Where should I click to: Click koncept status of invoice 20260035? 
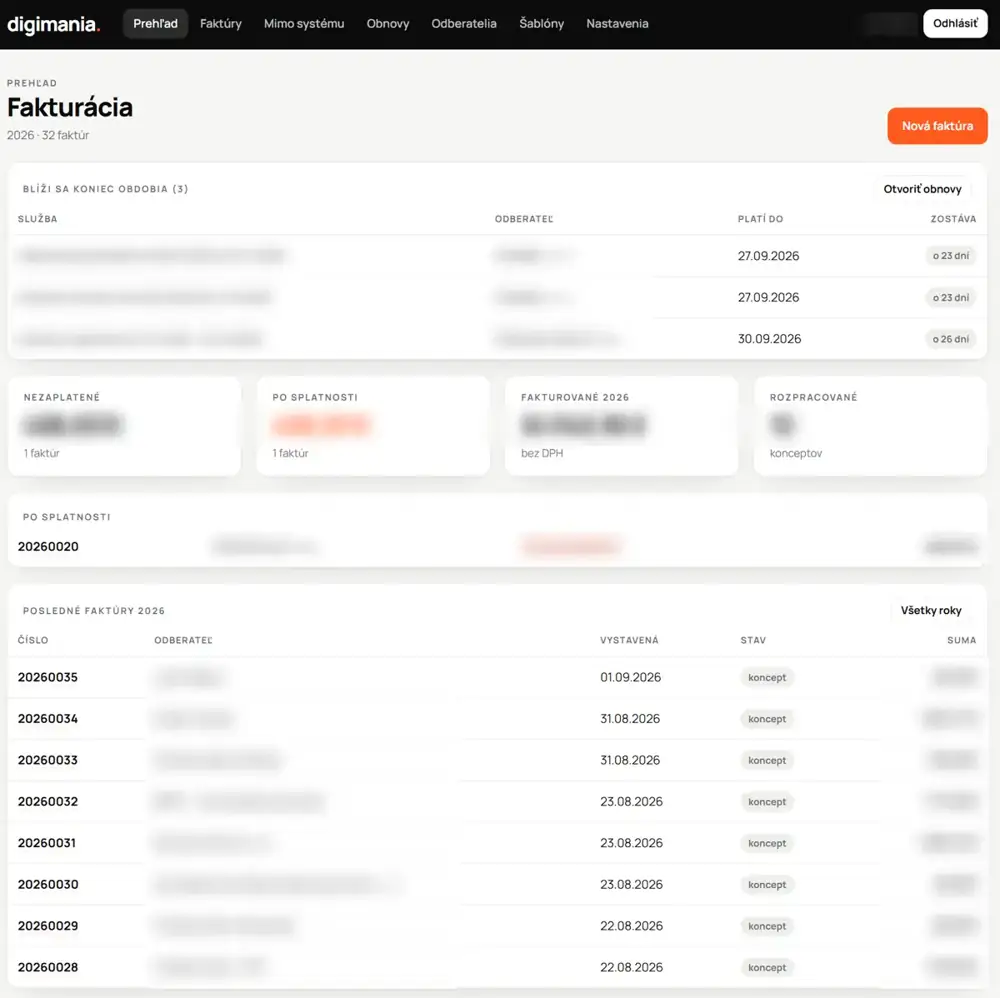[x=767, y=677]
